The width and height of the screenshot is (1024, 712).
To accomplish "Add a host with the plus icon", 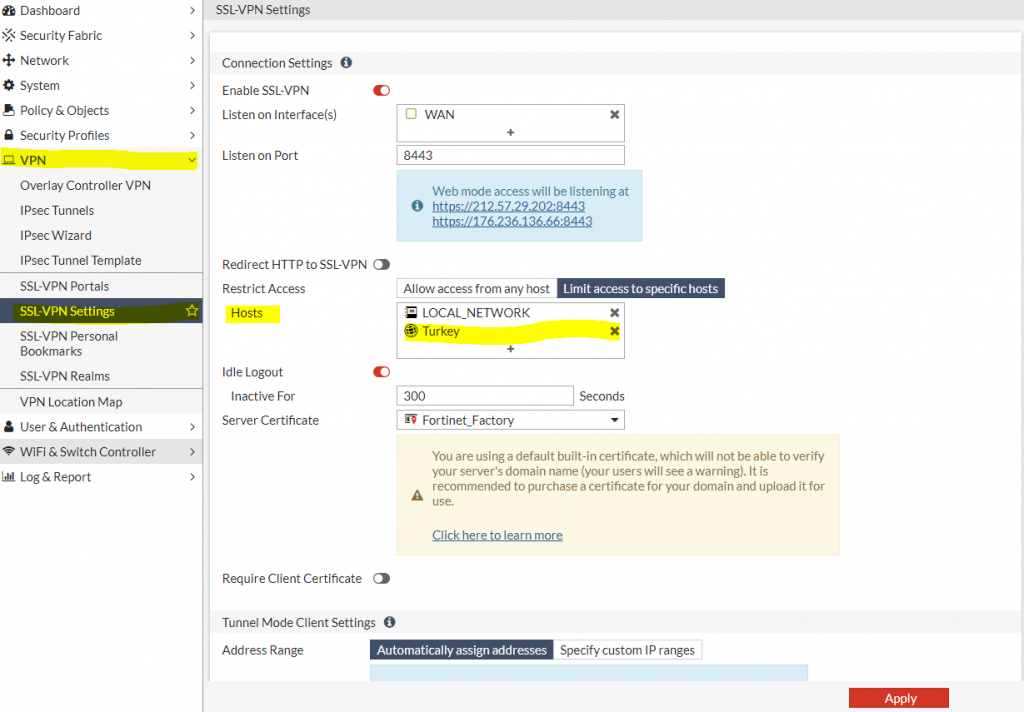I will [510, 349].
